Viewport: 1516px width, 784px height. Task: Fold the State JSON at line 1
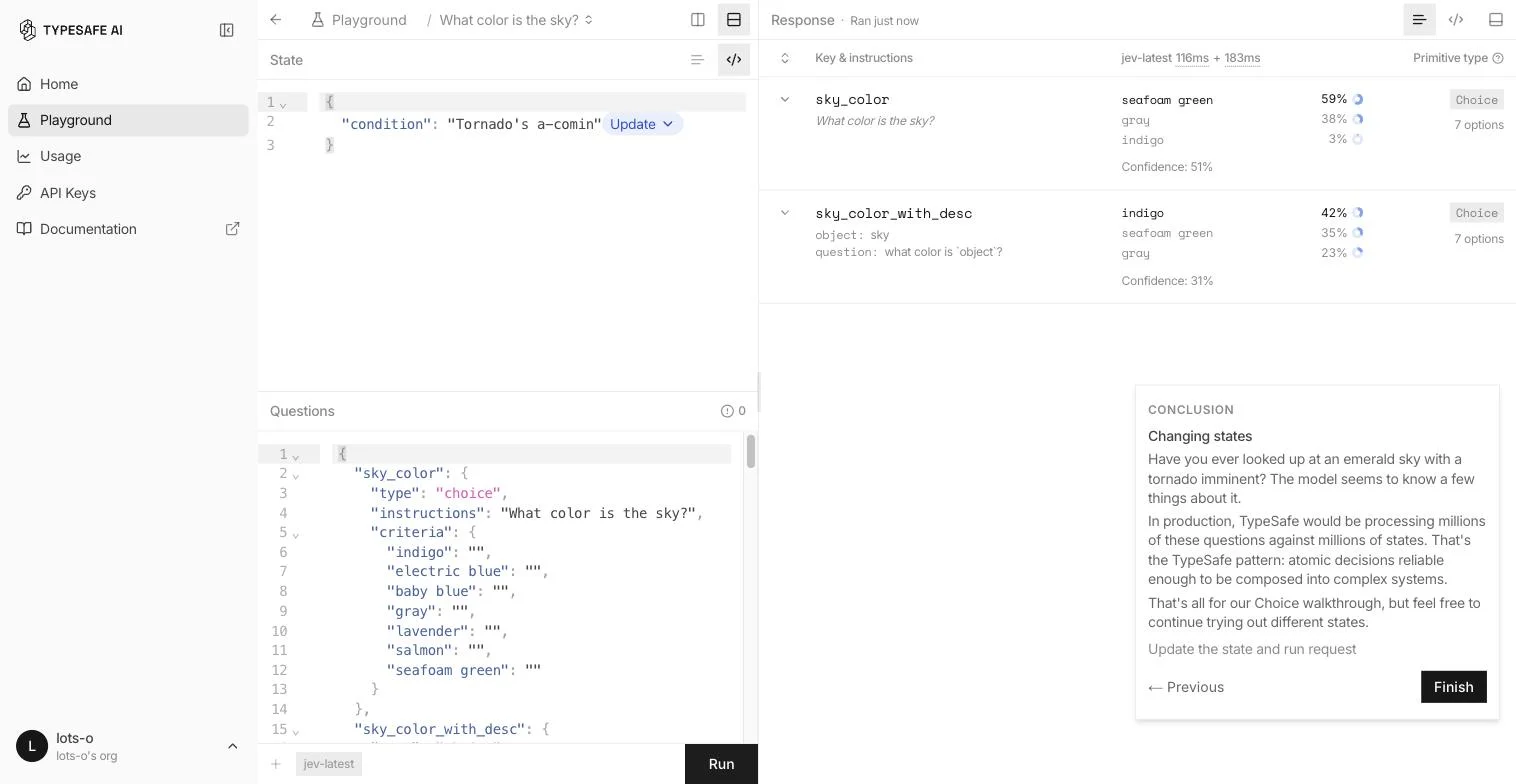click(283, 103)
